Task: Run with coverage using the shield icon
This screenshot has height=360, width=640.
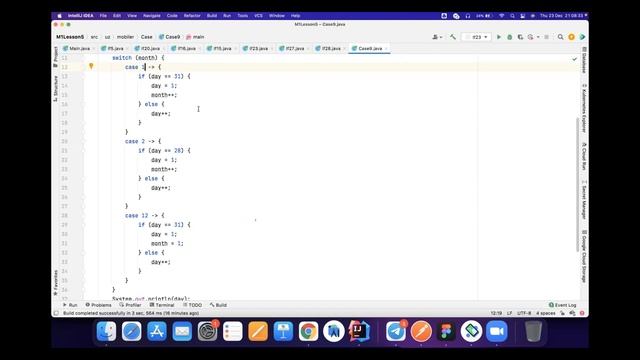Action: [520, 37]
